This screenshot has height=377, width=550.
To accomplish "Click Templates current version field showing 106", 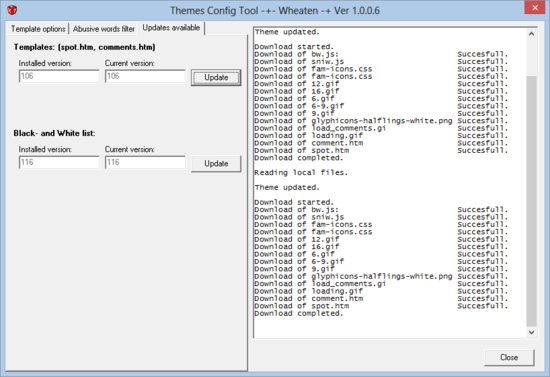I will click(x=145, y=76).
